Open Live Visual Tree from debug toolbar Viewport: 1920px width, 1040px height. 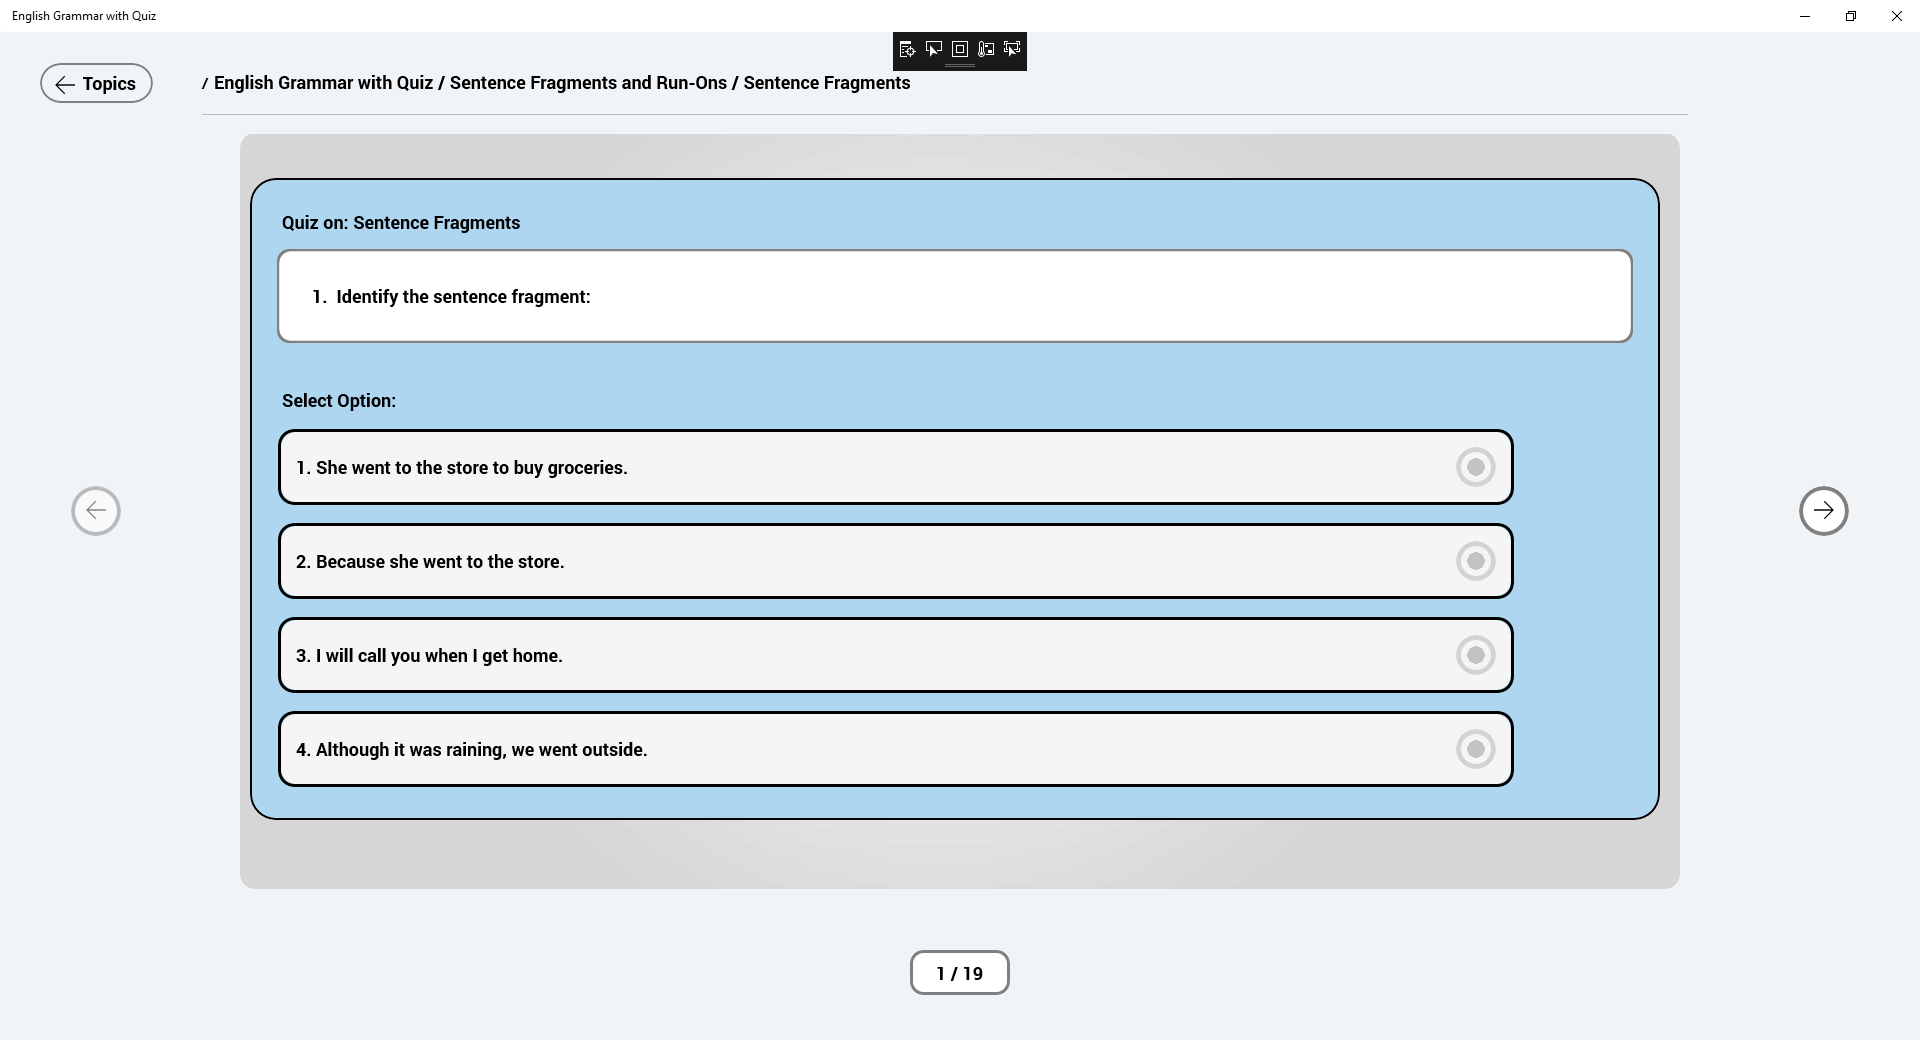[907, 49]
